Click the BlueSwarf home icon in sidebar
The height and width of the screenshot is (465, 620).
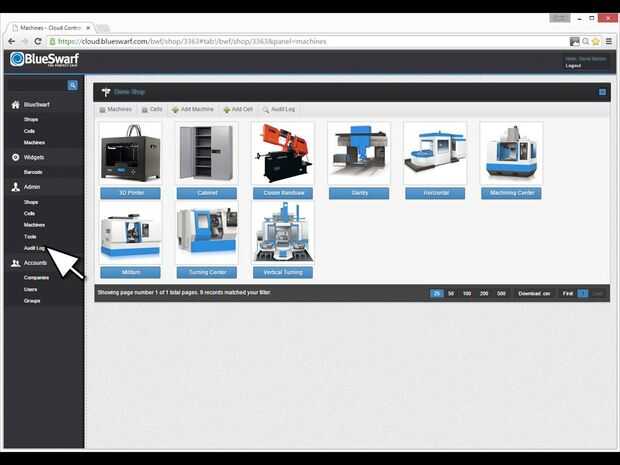[15, 104]
